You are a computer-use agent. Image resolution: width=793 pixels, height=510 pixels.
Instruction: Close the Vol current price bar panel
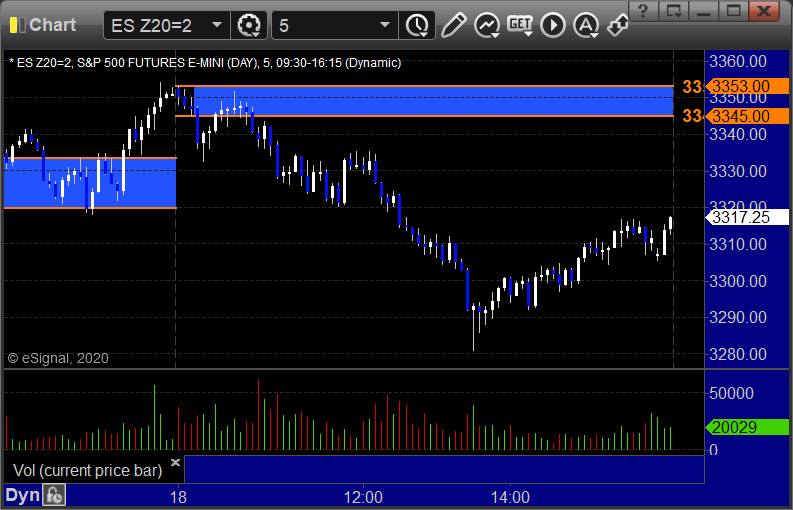175,462
